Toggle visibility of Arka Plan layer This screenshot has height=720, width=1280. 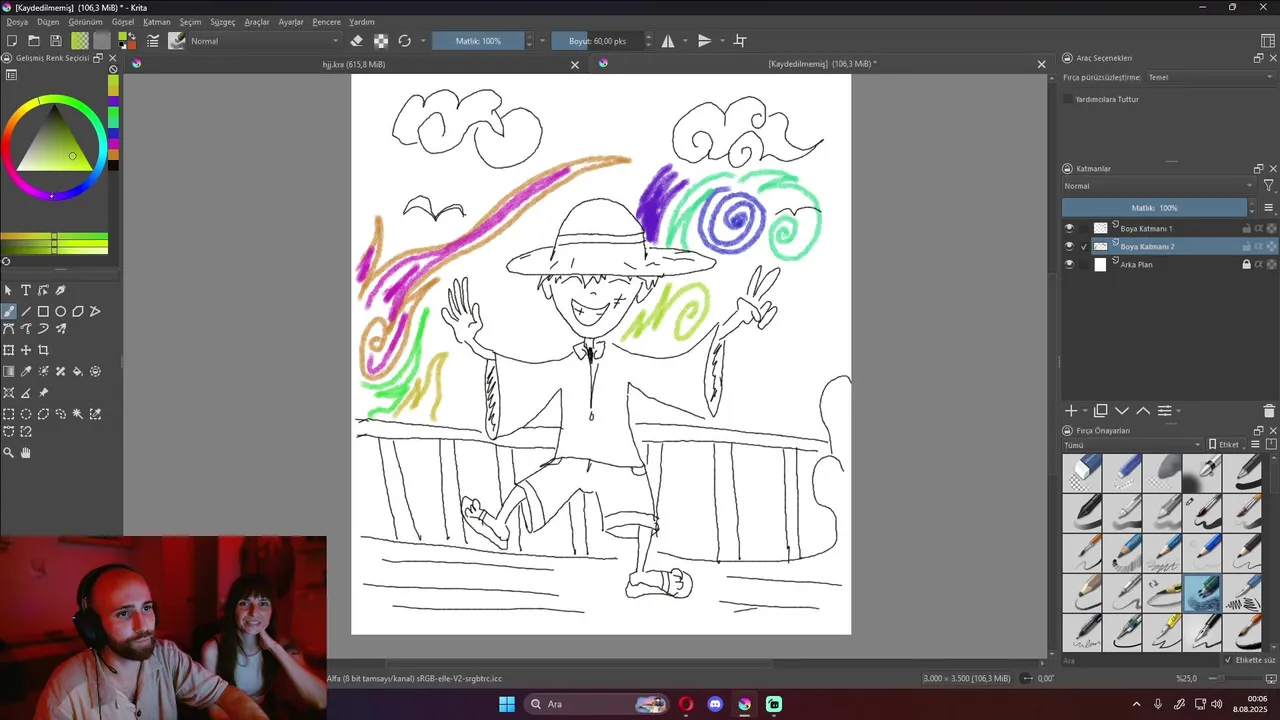click(1069, 265)
